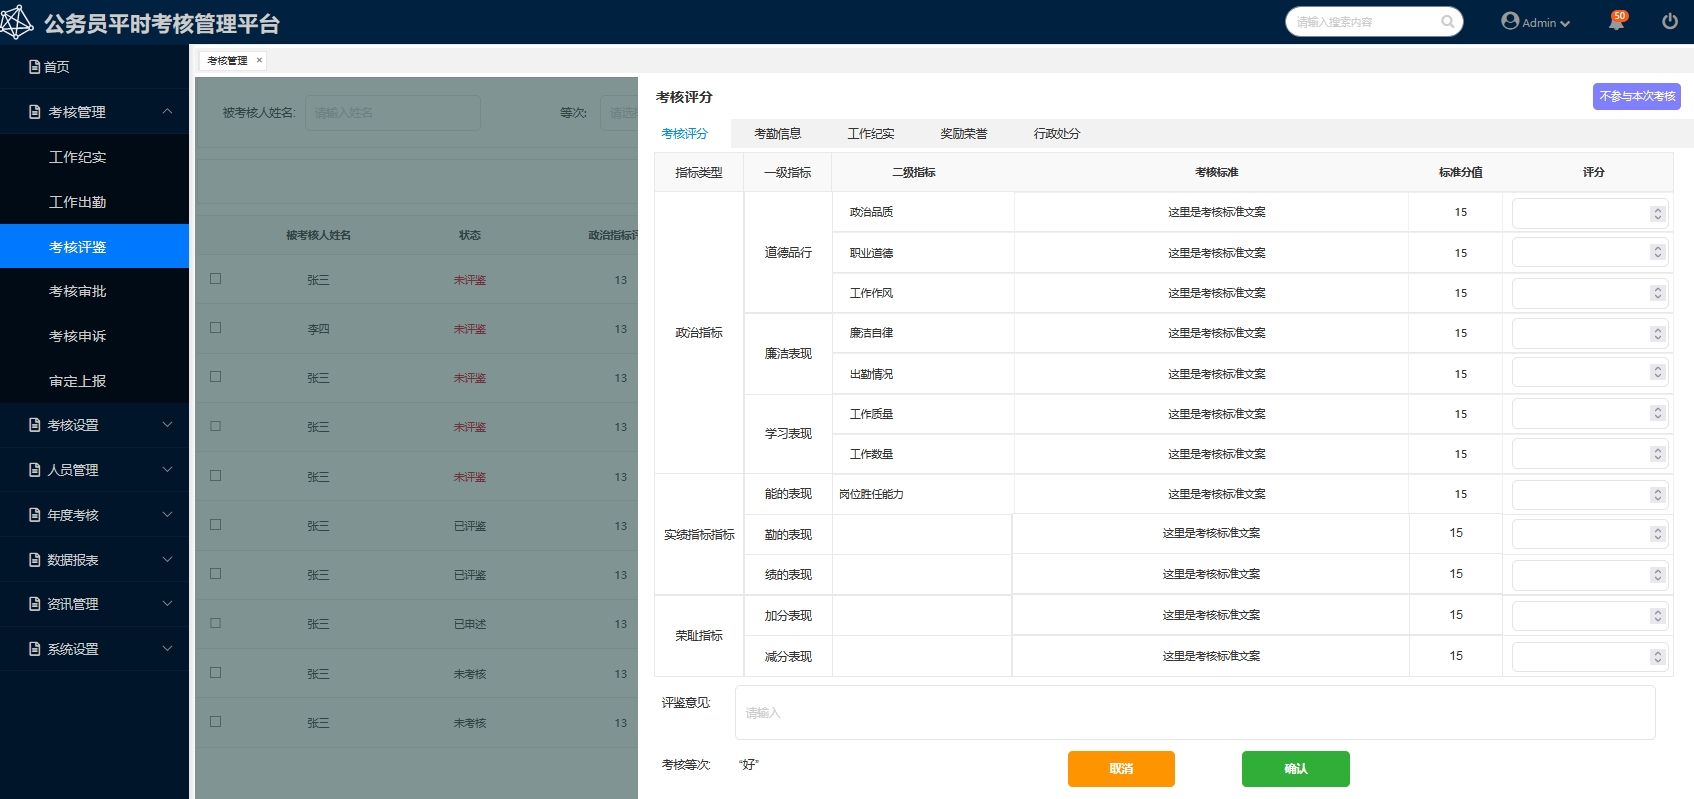The height and width of the screenshot is (799, 1694).
Task: Click the 资讯管理 sidebar icon
Action: 35,604
